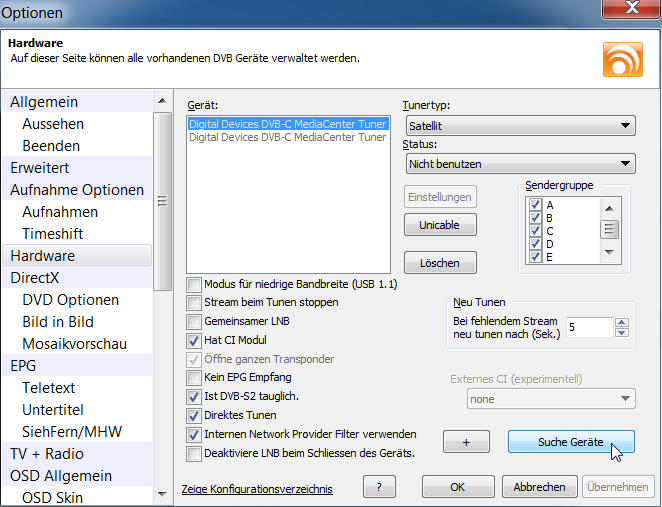Click the orange DVB signal icon
The width and height of the screenshot is (662, 507).
pyautogui.click(x=623, y=59)
